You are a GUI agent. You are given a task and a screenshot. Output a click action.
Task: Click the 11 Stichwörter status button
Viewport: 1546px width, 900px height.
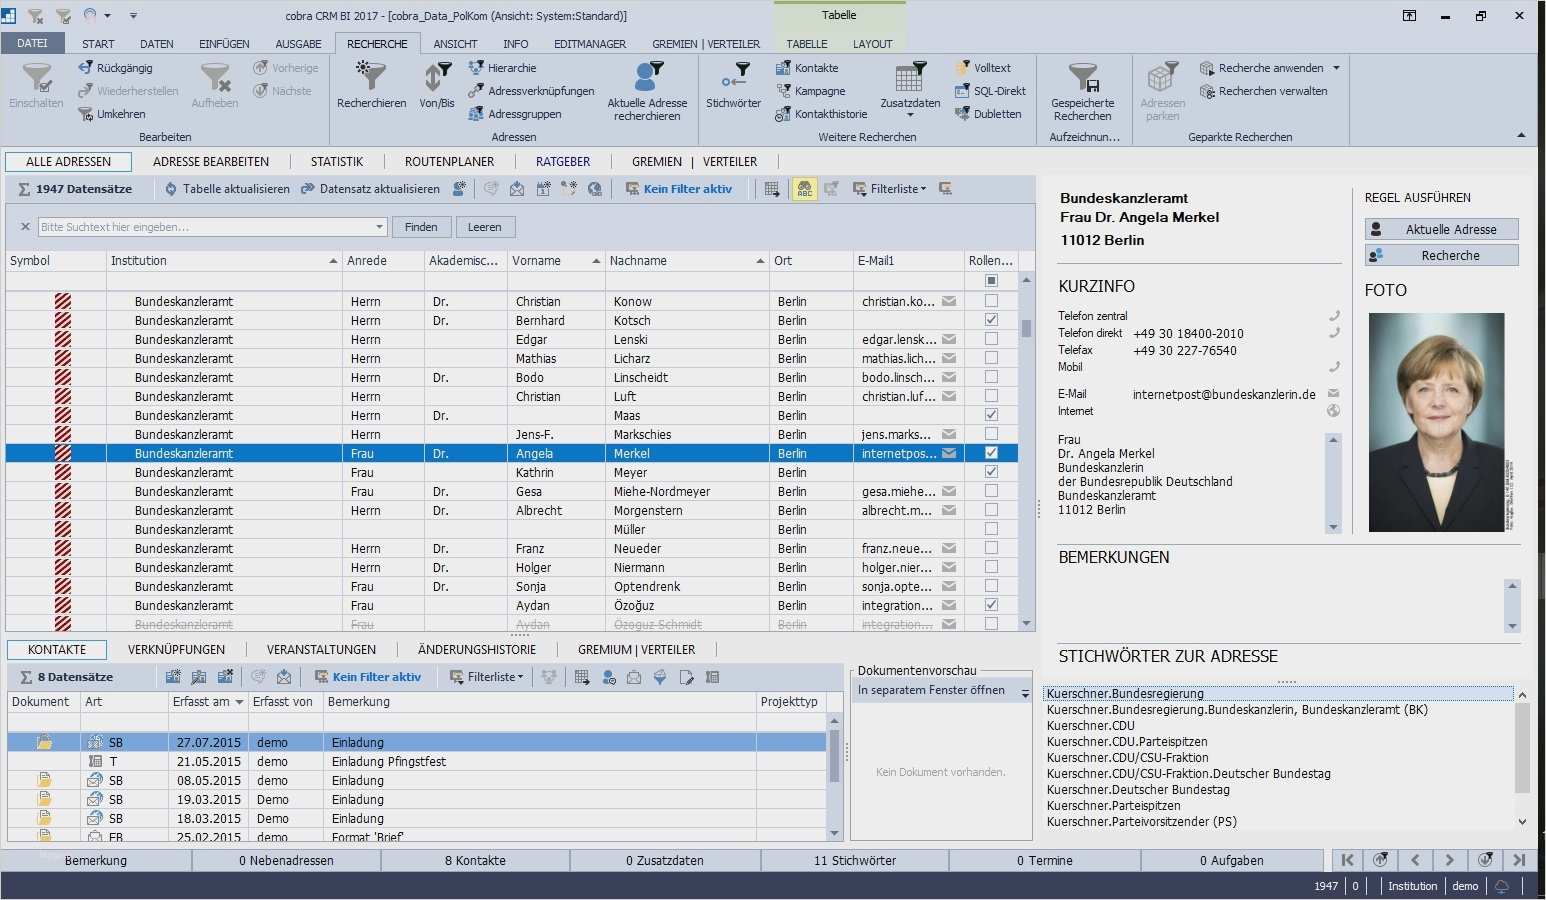click(x=855, y=860)
